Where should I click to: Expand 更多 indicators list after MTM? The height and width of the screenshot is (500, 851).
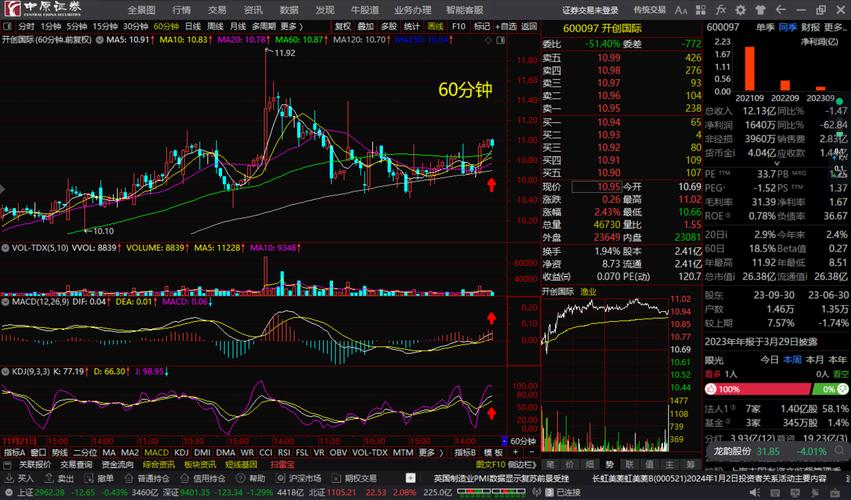point(430,452)
